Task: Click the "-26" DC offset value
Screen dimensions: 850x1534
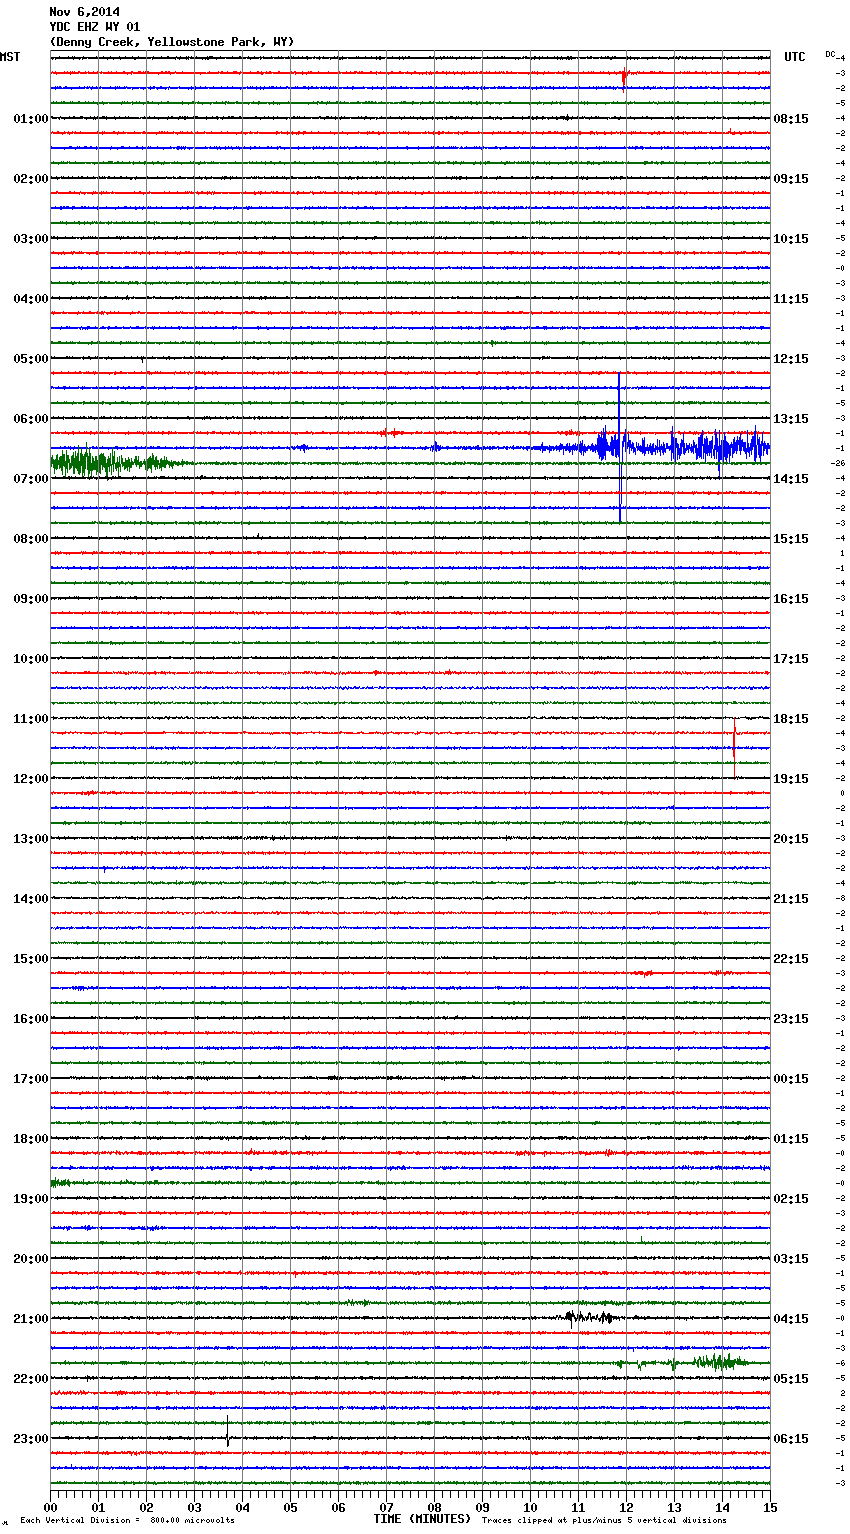Action: click(838, 463)
